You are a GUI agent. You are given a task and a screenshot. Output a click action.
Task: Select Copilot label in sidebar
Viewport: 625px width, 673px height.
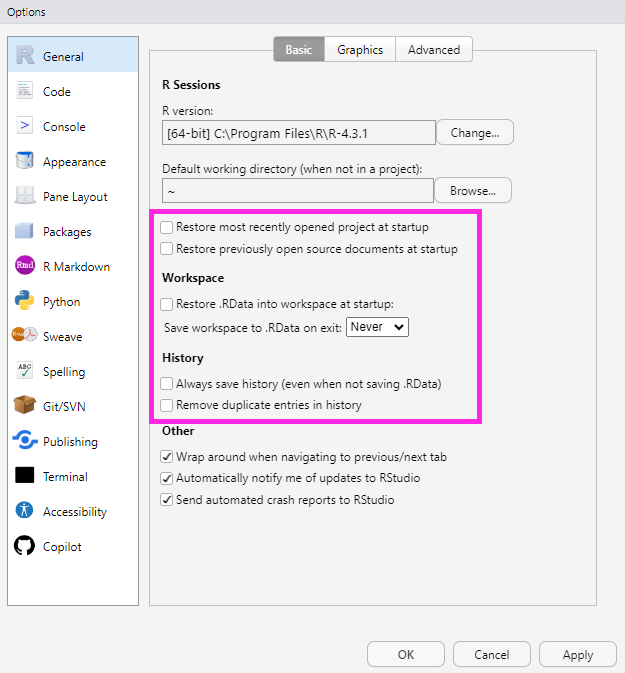tap(62, 547)
